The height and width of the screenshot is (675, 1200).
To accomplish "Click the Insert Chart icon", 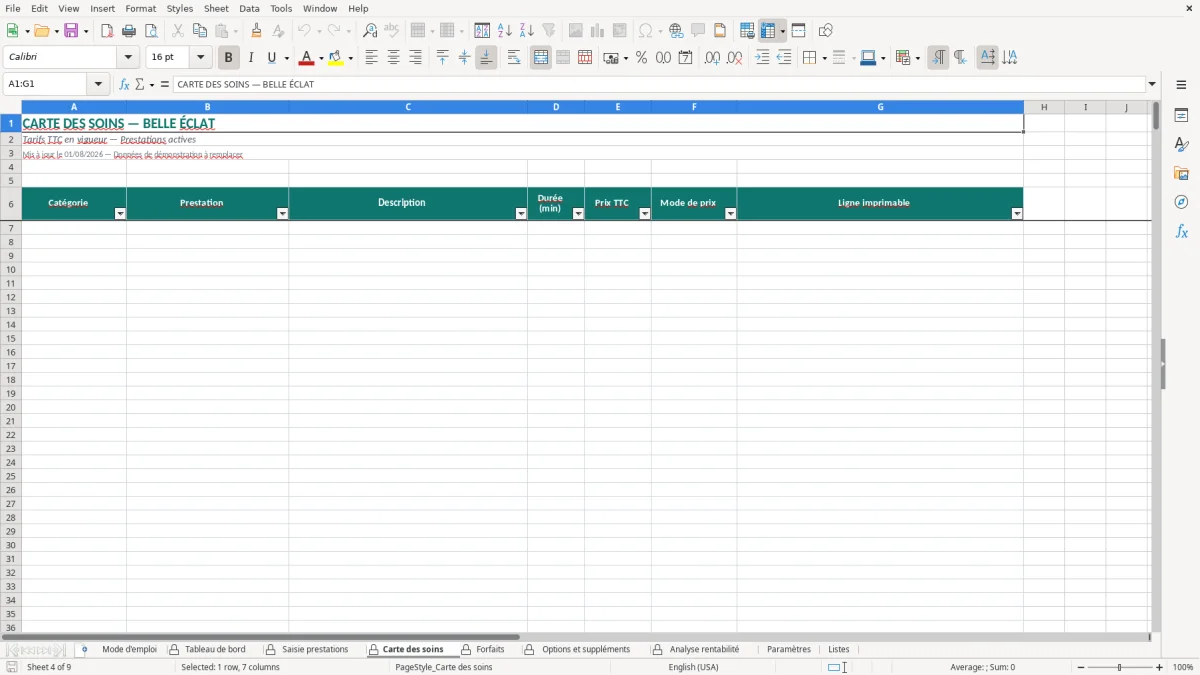I will coord(597,31).
